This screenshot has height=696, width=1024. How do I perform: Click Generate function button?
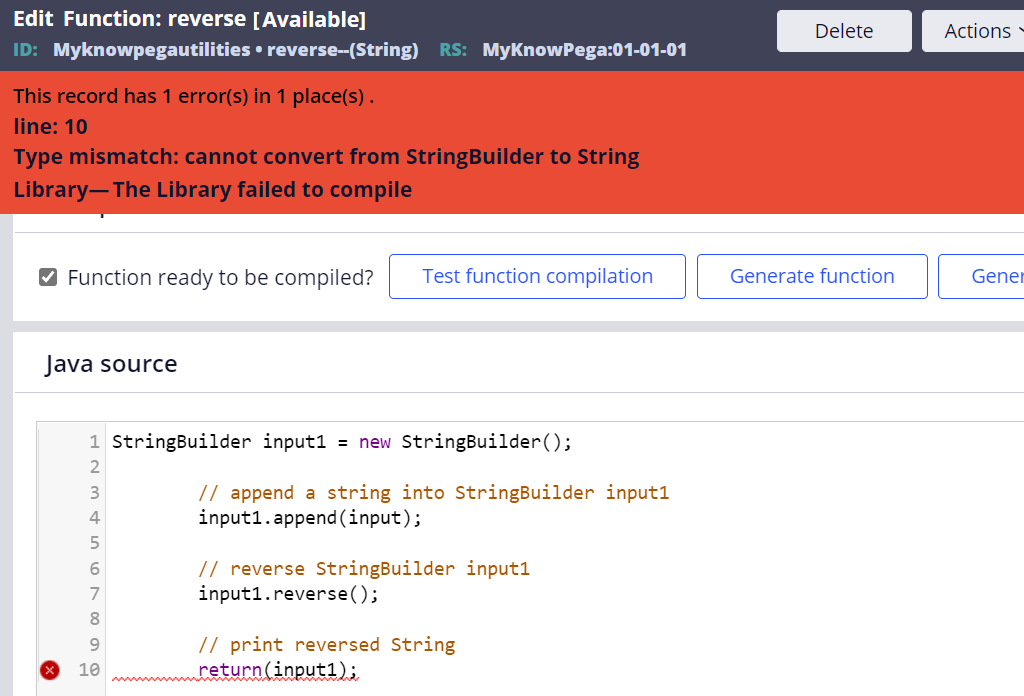[812, 276]
